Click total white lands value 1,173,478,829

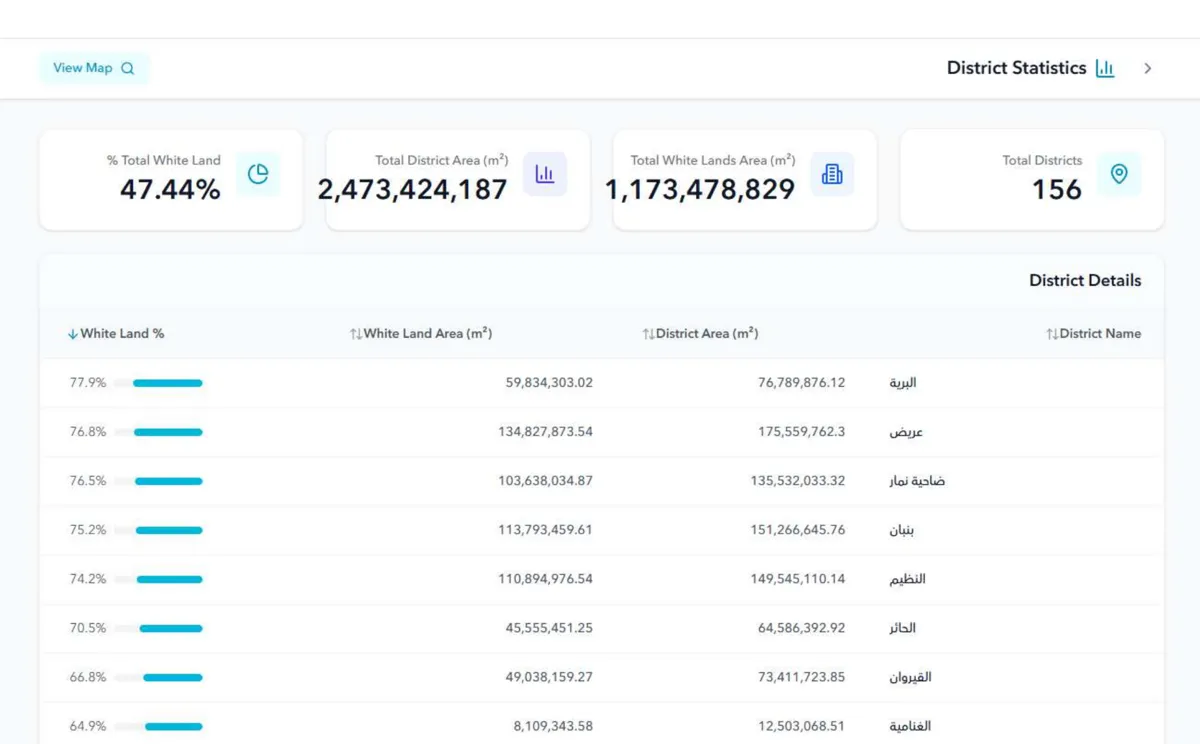click(x=700, y=189)
